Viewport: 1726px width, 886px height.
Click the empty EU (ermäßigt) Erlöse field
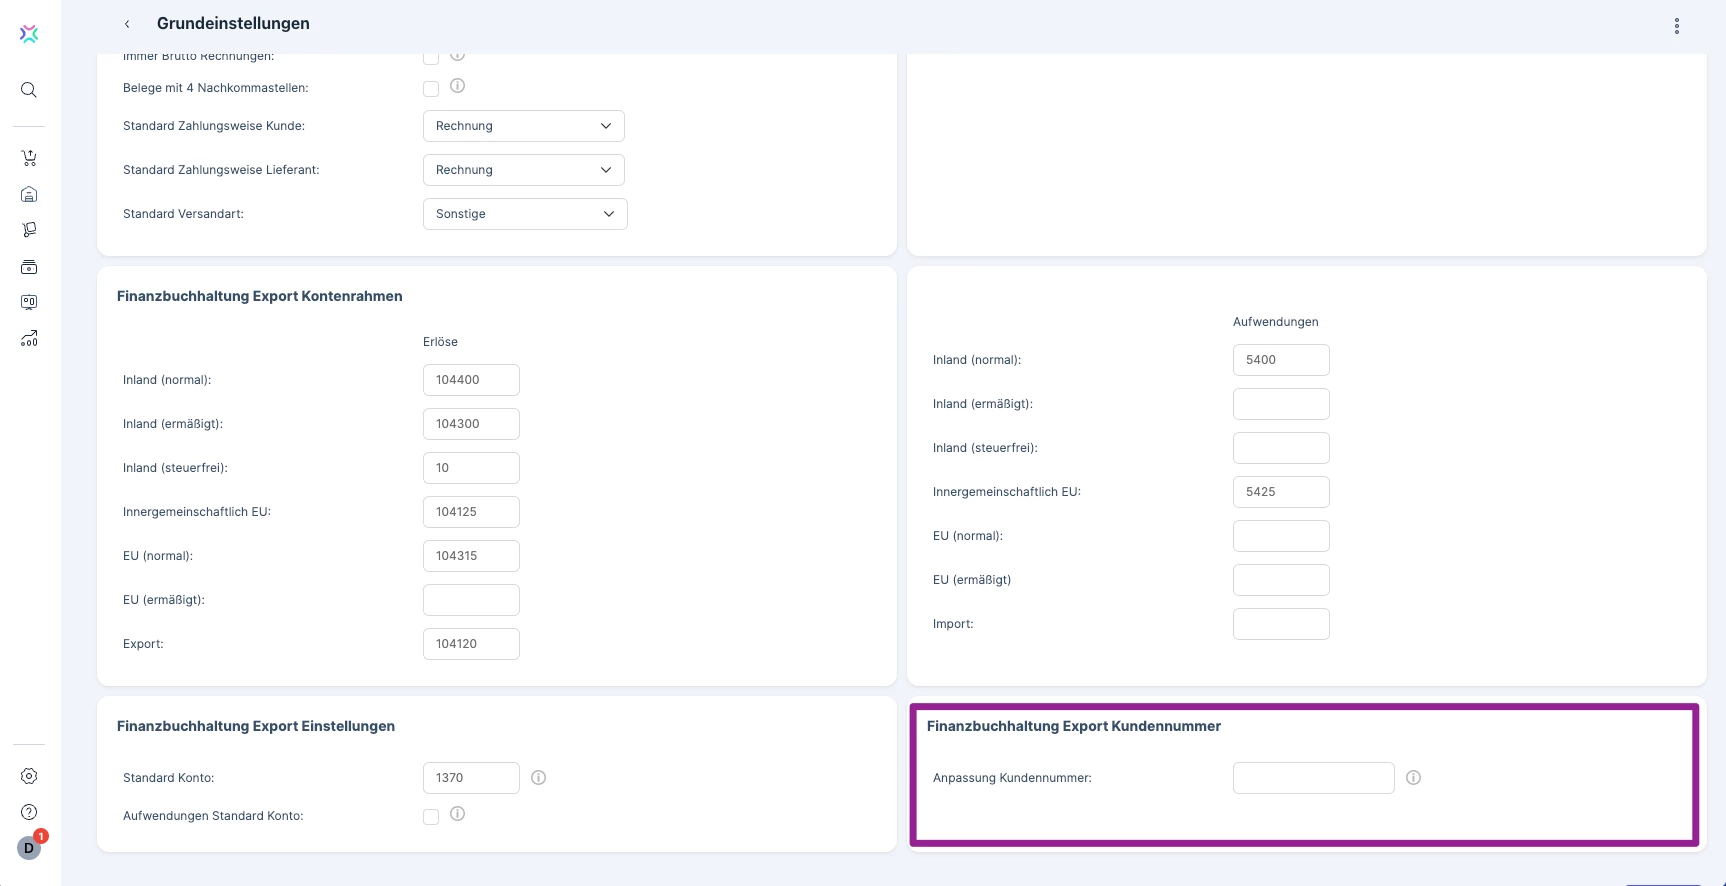click(x=471, y=600)
